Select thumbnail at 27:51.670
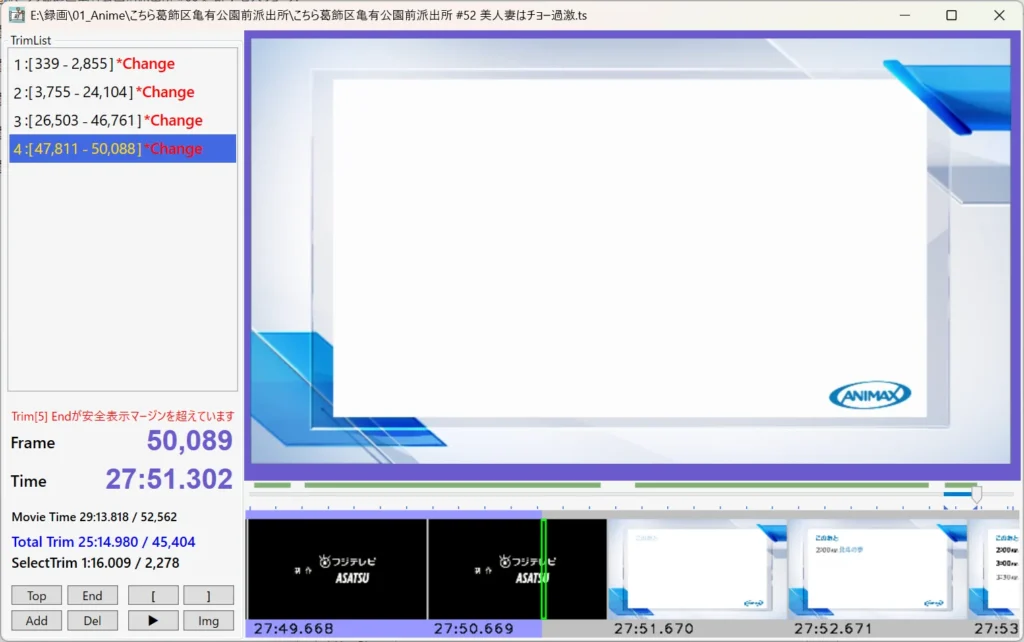Viewport: 1024px width, 642px height. 697,568
